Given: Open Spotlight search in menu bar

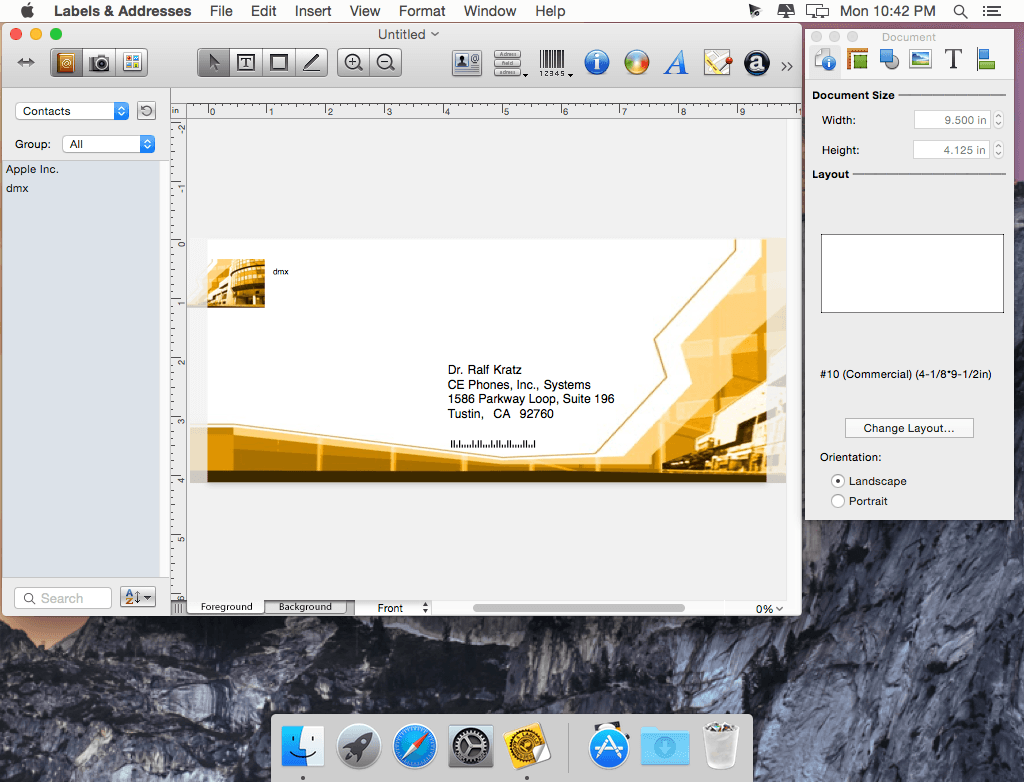Looking at the screenshot, I should (960, 11).
